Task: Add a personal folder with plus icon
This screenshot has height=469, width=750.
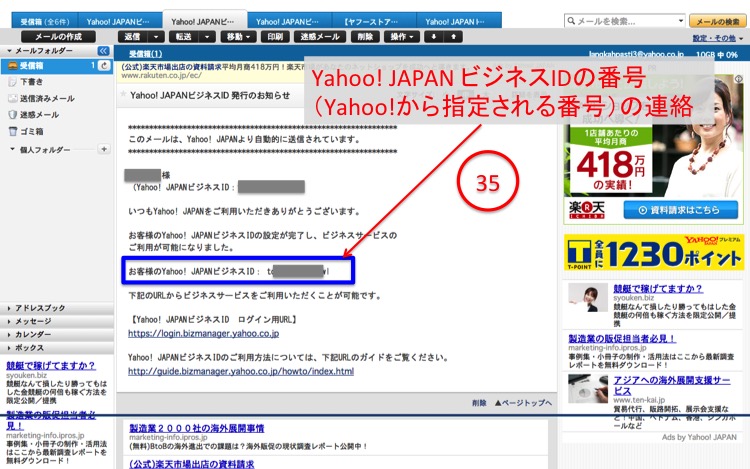Action: pyautogui.click(x=104, y=149)
